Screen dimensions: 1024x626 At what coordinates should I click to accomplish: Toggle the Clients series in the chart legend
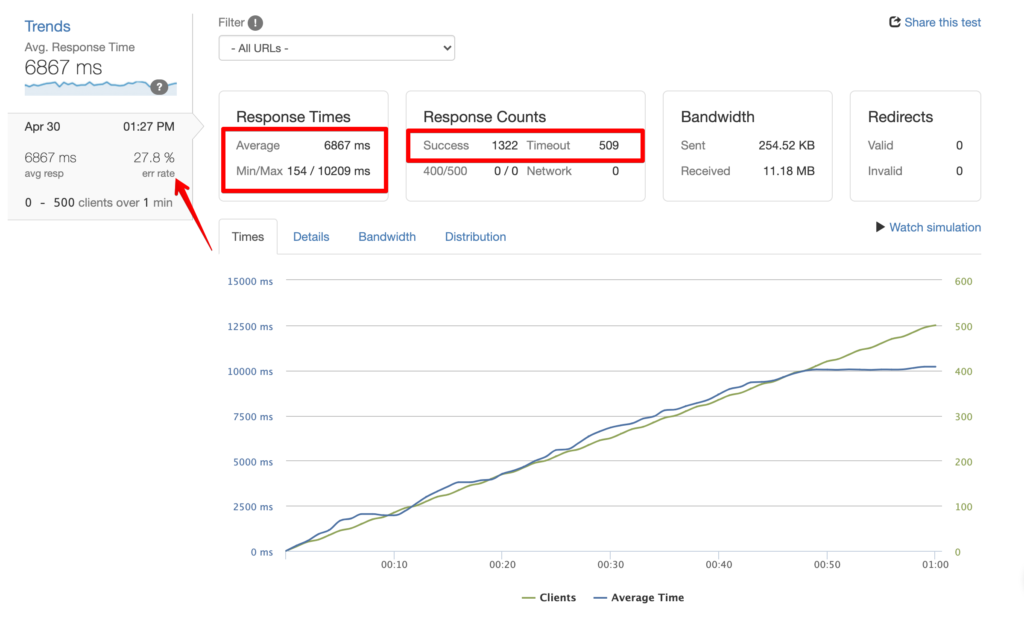click(557, 597)
